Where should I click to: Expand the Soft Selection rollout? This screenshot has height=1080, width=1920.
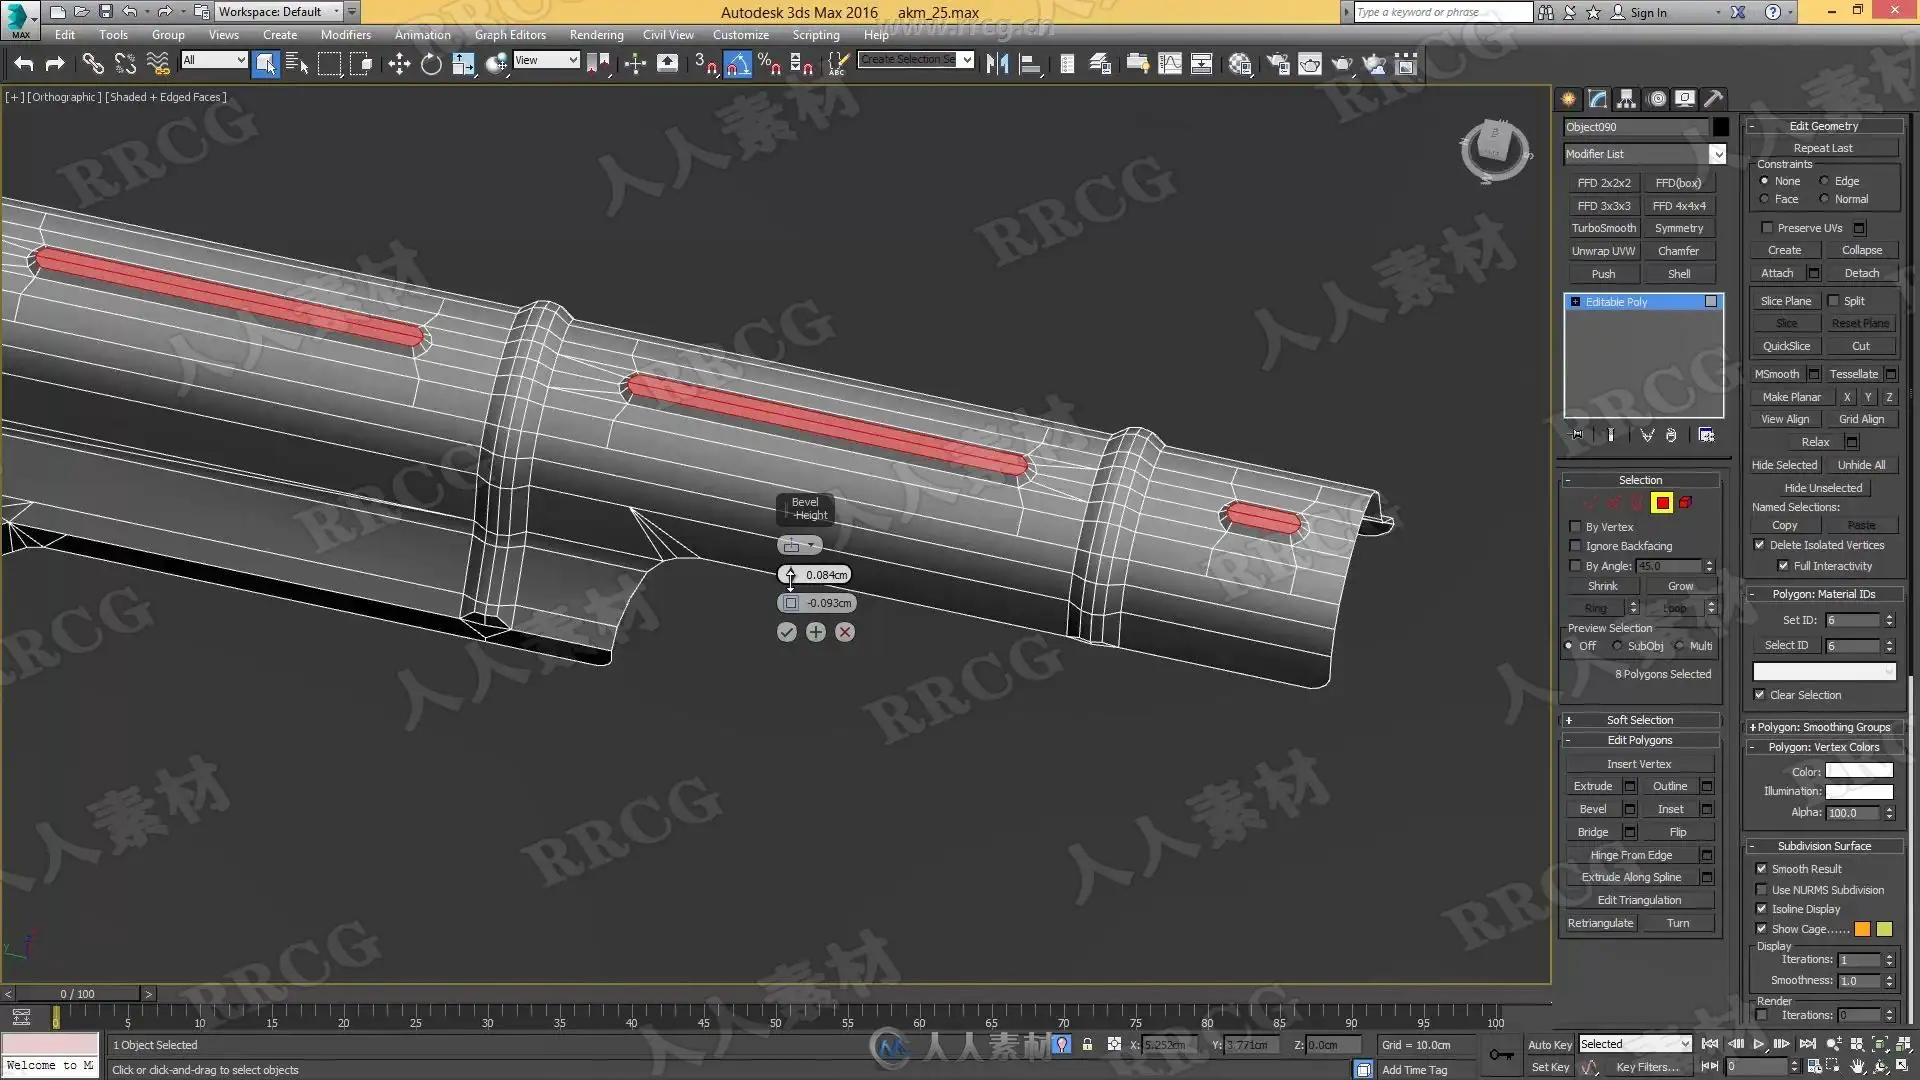(1640, 720)
